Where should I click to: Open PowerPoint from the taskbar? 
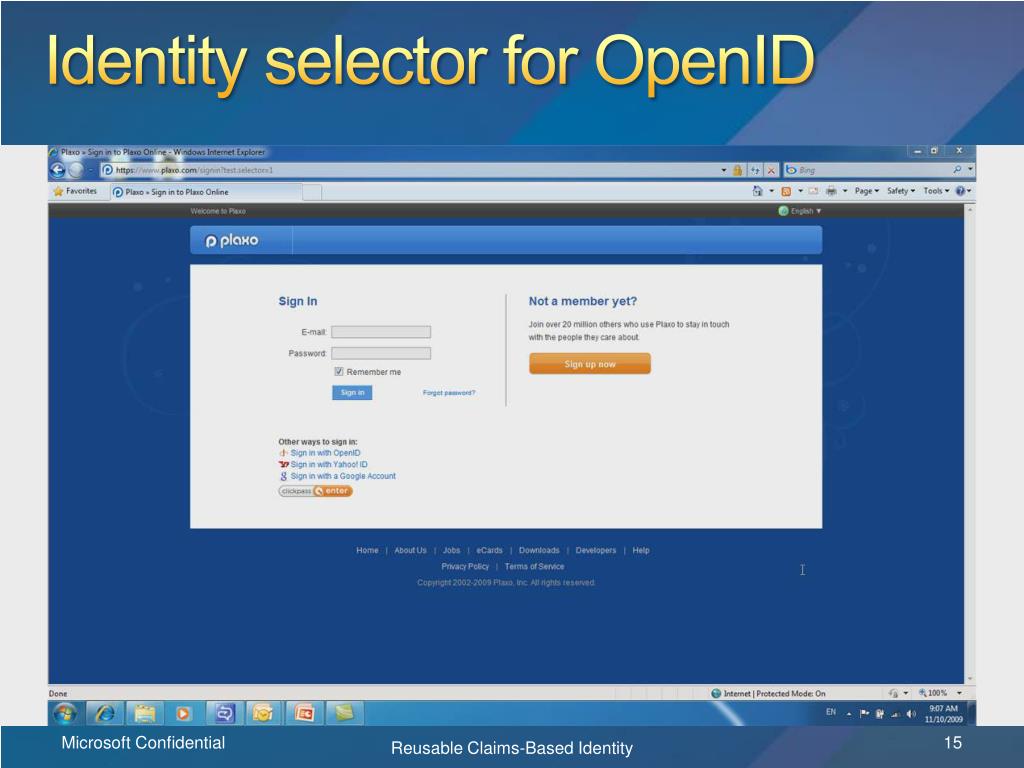[x=304, y=713]
